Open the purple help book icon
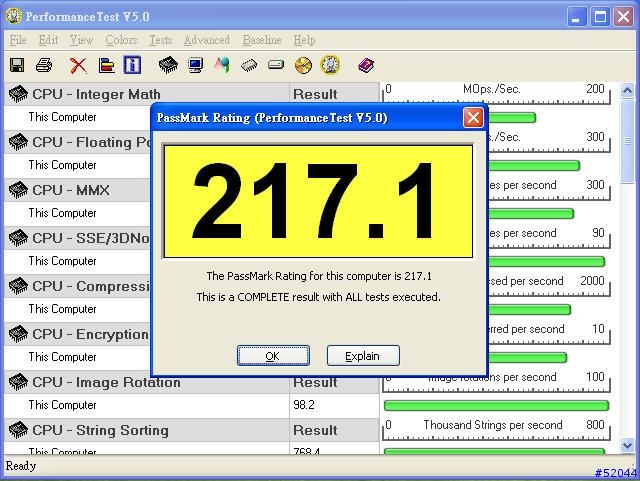Viewport: 640px width, 481px height. 366,65
